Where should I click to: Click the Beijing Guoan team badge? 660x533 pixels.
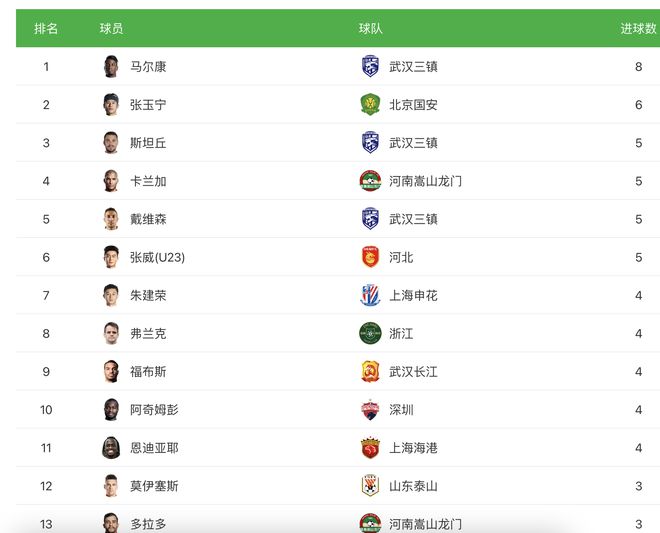(370, 104)
